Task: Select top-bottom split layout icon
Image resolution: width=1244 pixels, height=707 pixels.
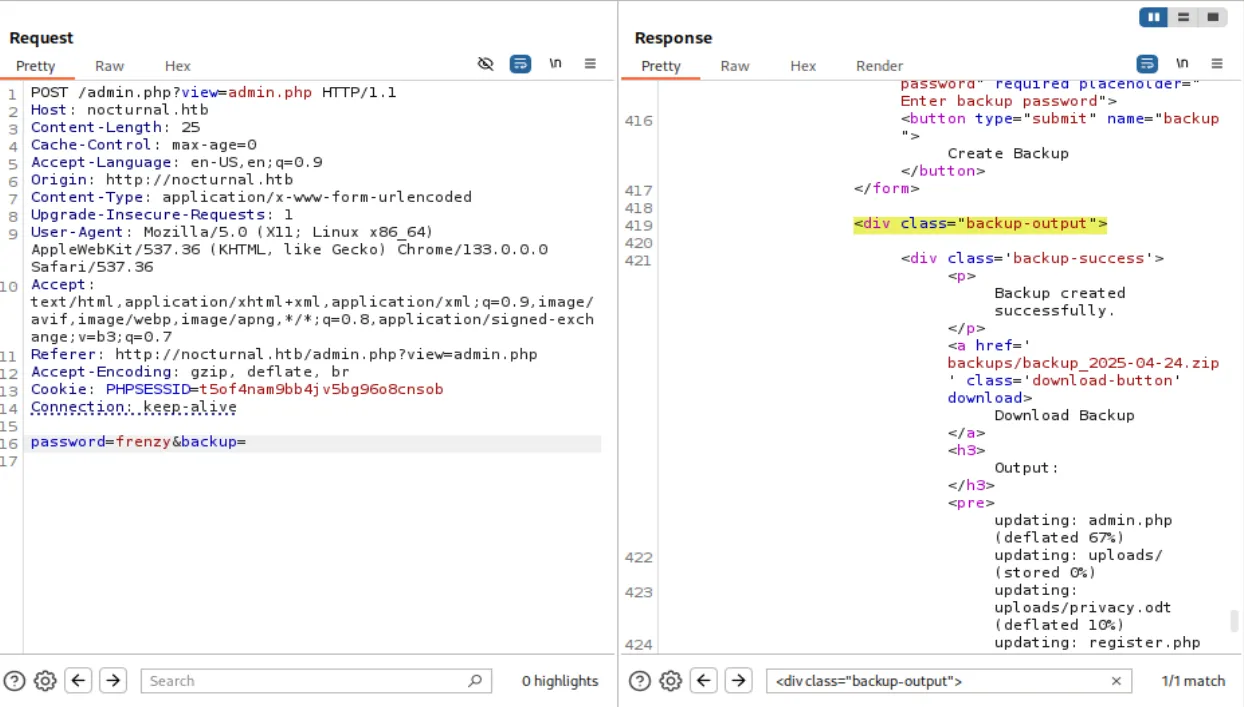Action: pos(1183,17)
